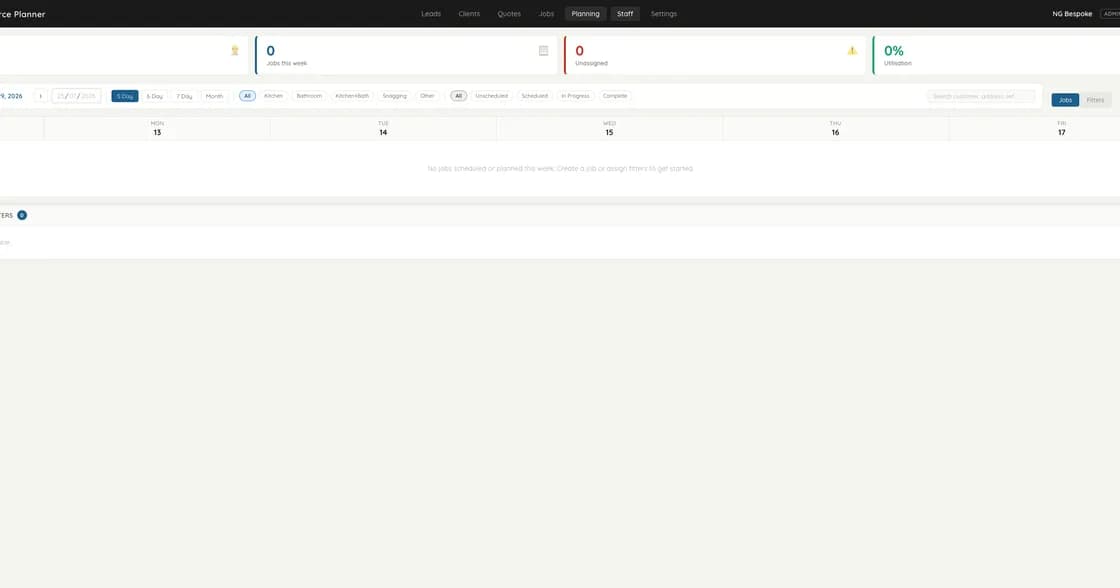Switch to 6 Day view

(154, 96)
